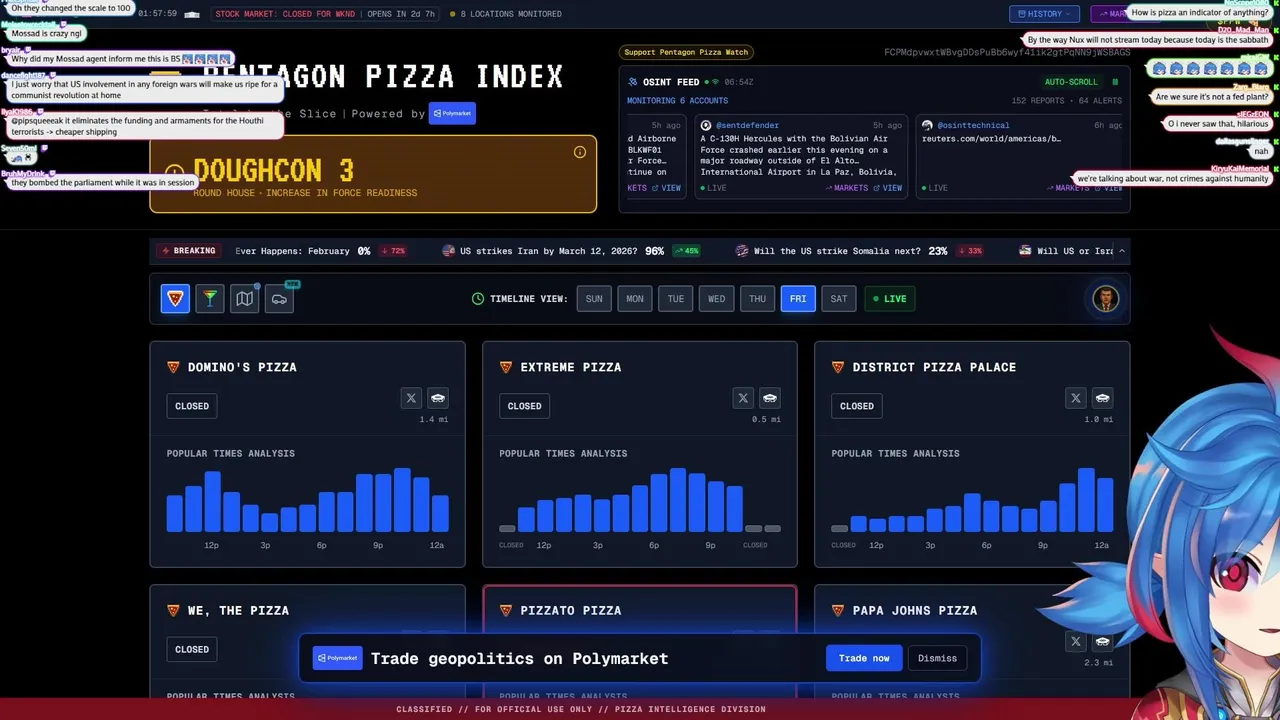Collapse the breaking ticker with the chevron
Viewport: 1280px width, 720px height.
tap(1121, 251)
